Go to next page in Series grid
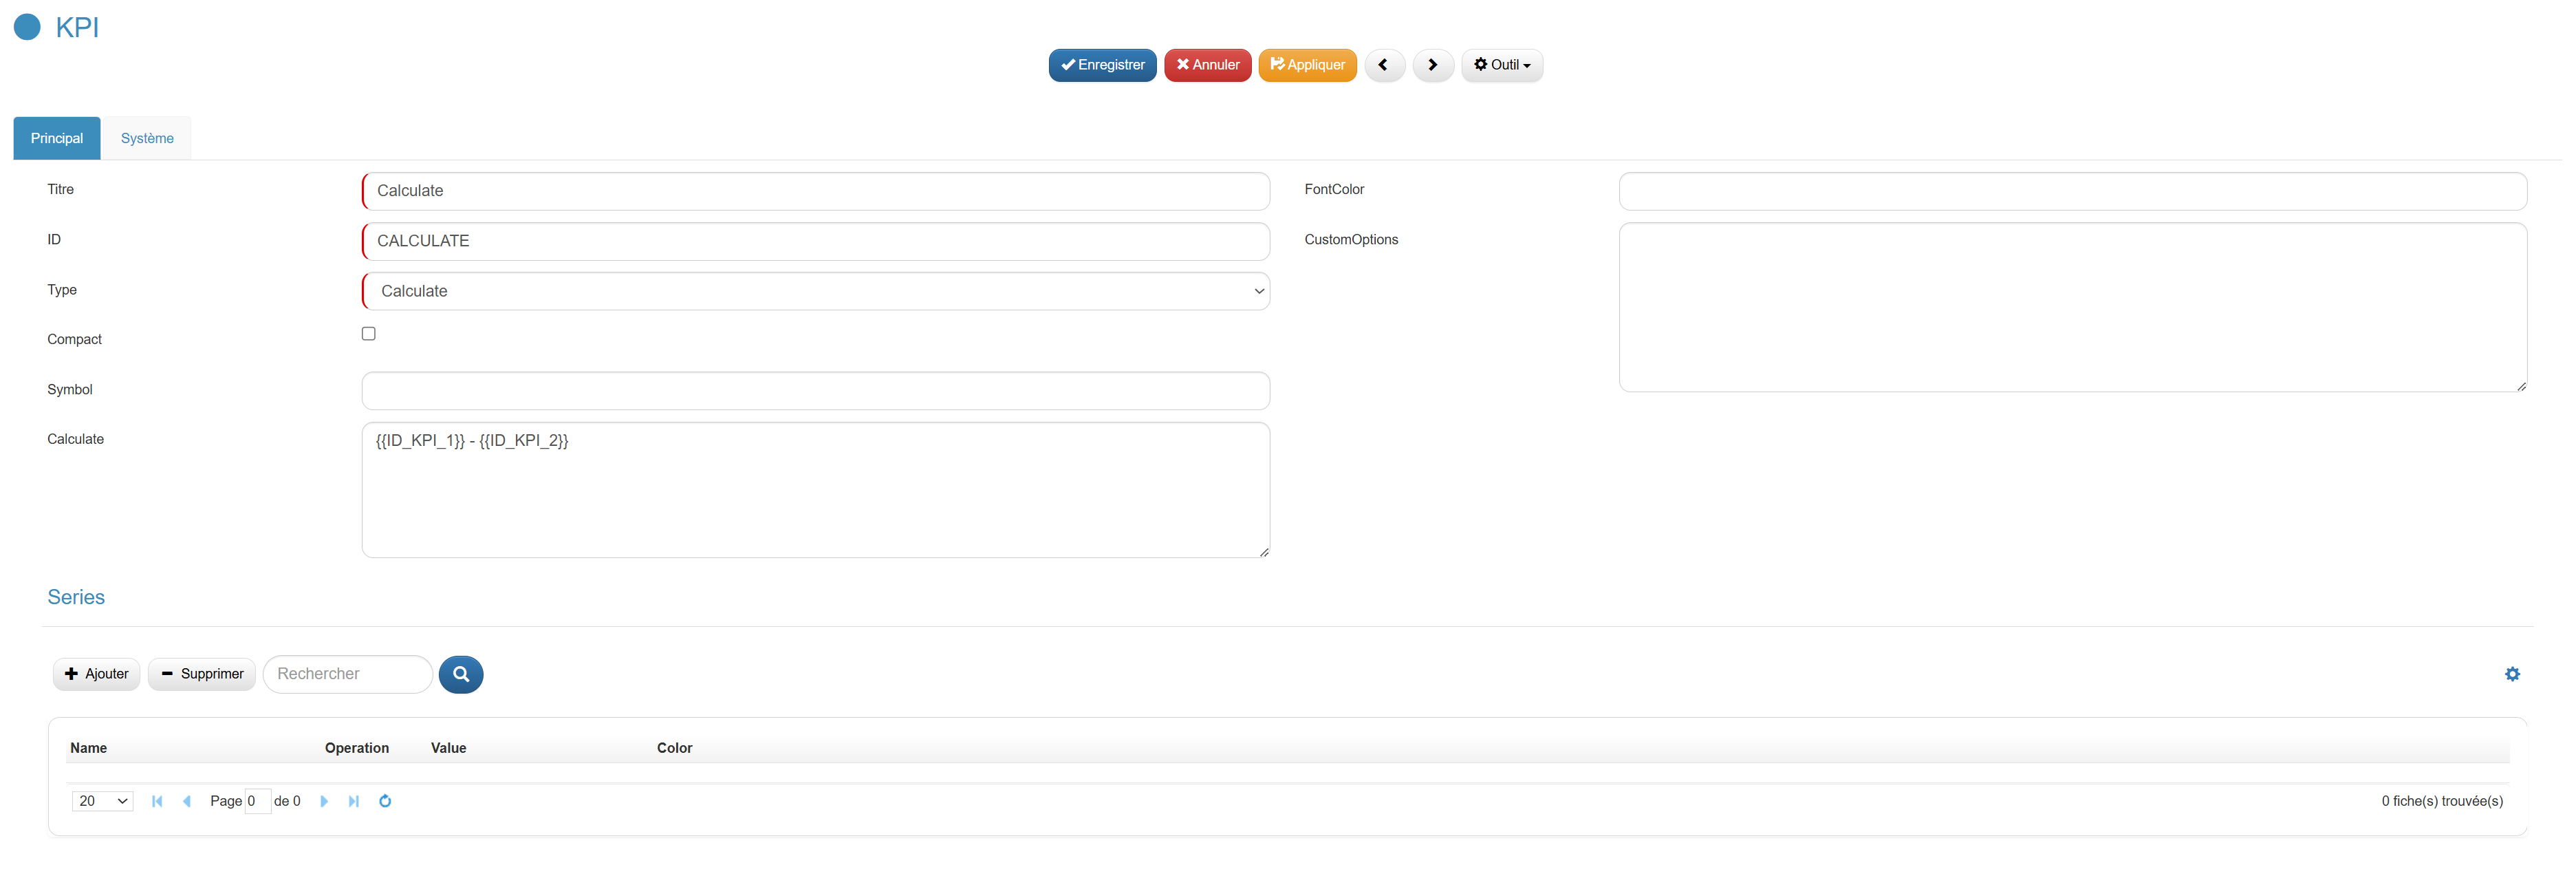Screen dimensions: 2576x876 (323, 801)
